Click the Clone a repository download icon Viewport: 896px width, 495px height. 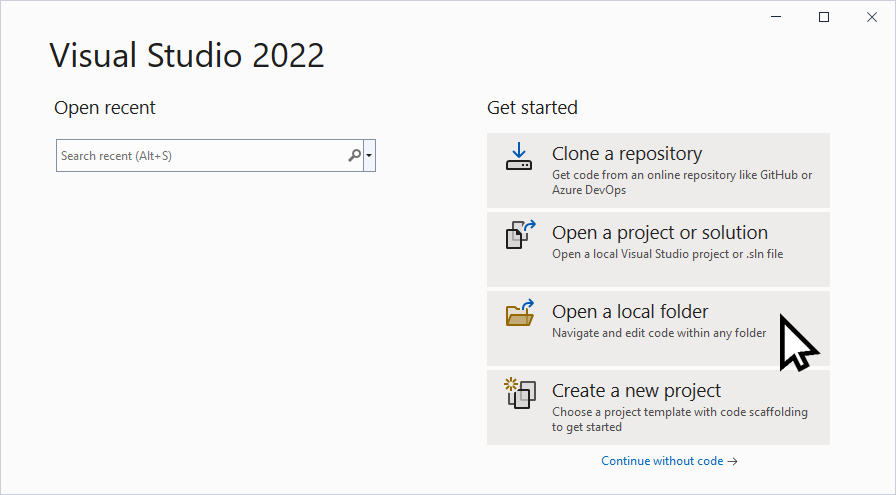(519, 157)
